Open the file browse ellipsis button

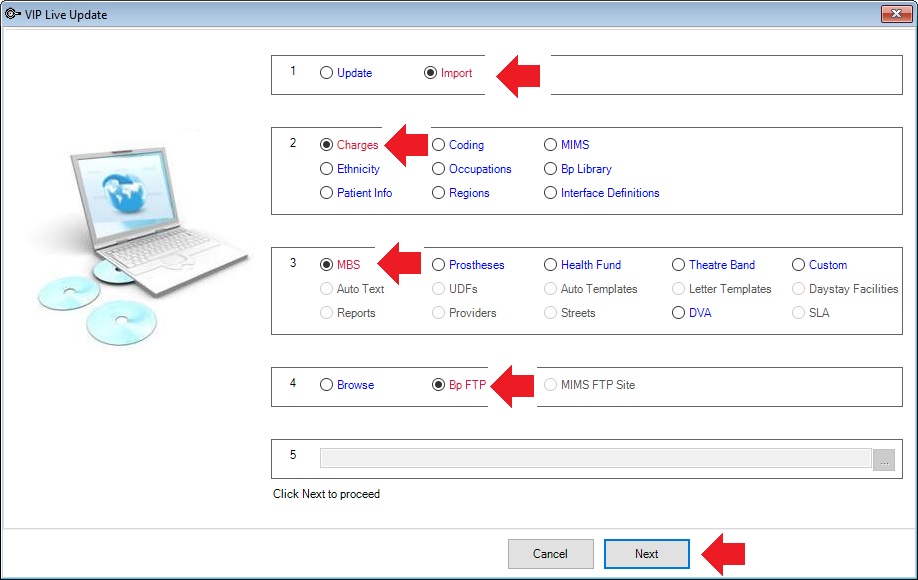tap(883, 460)
